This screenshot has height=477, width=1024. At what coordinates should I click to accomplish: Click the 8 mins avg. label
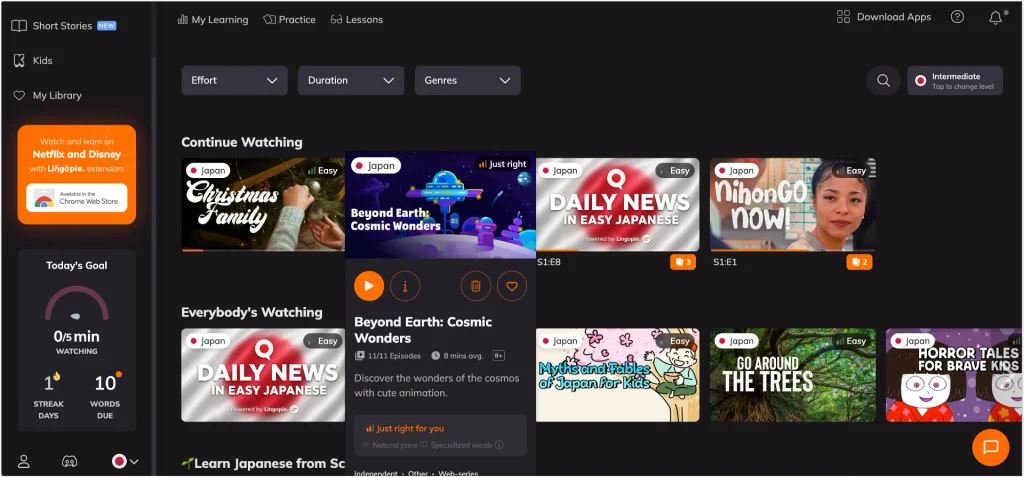(457, 356)
